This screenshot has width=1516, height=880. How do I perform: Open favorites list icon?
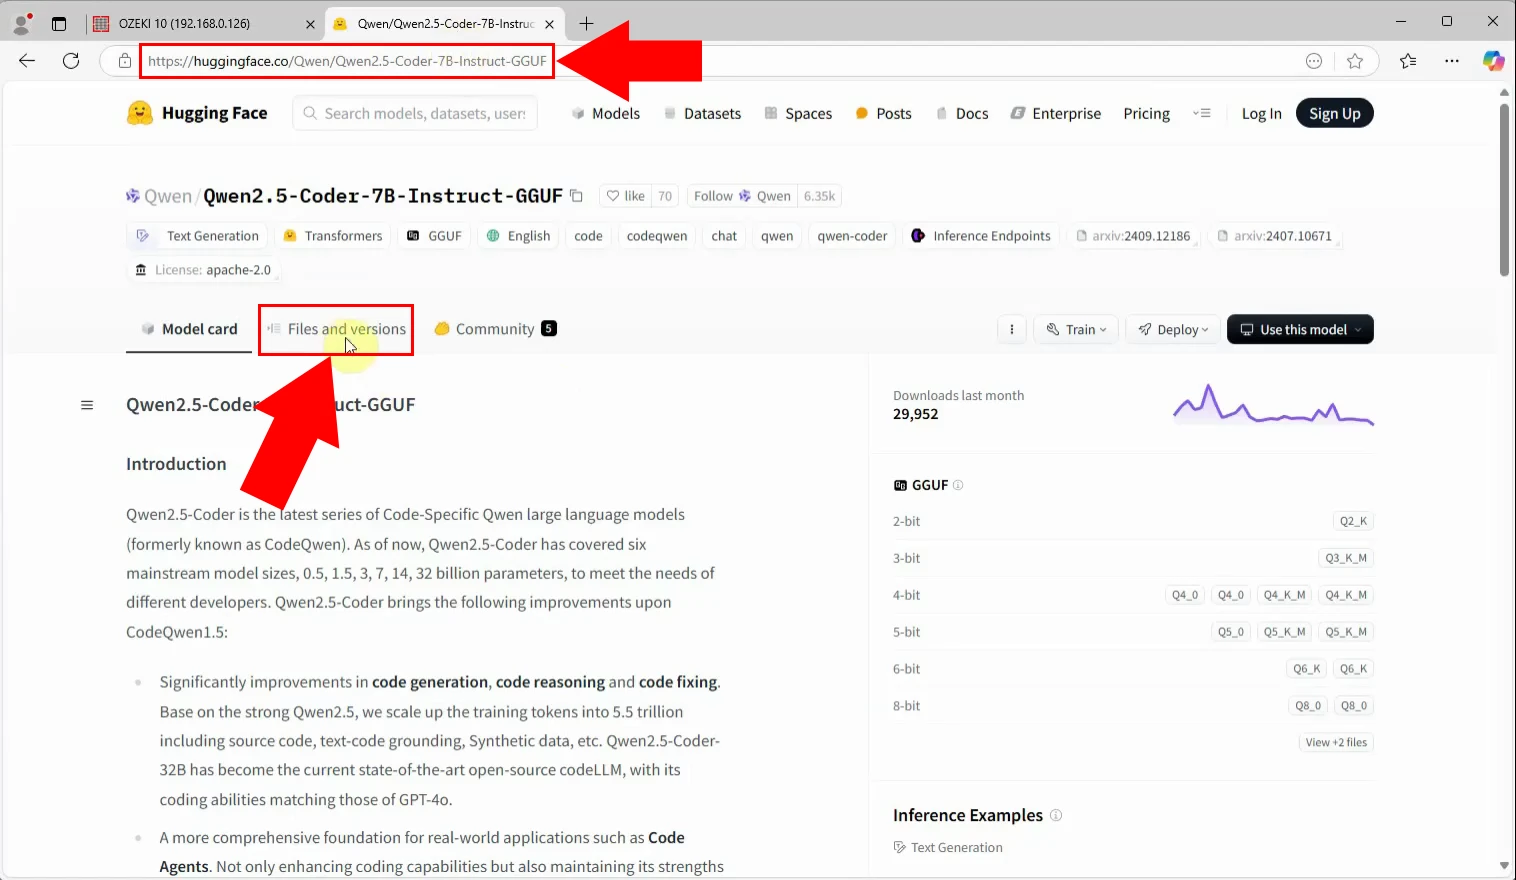click(x=1408, y=61)
